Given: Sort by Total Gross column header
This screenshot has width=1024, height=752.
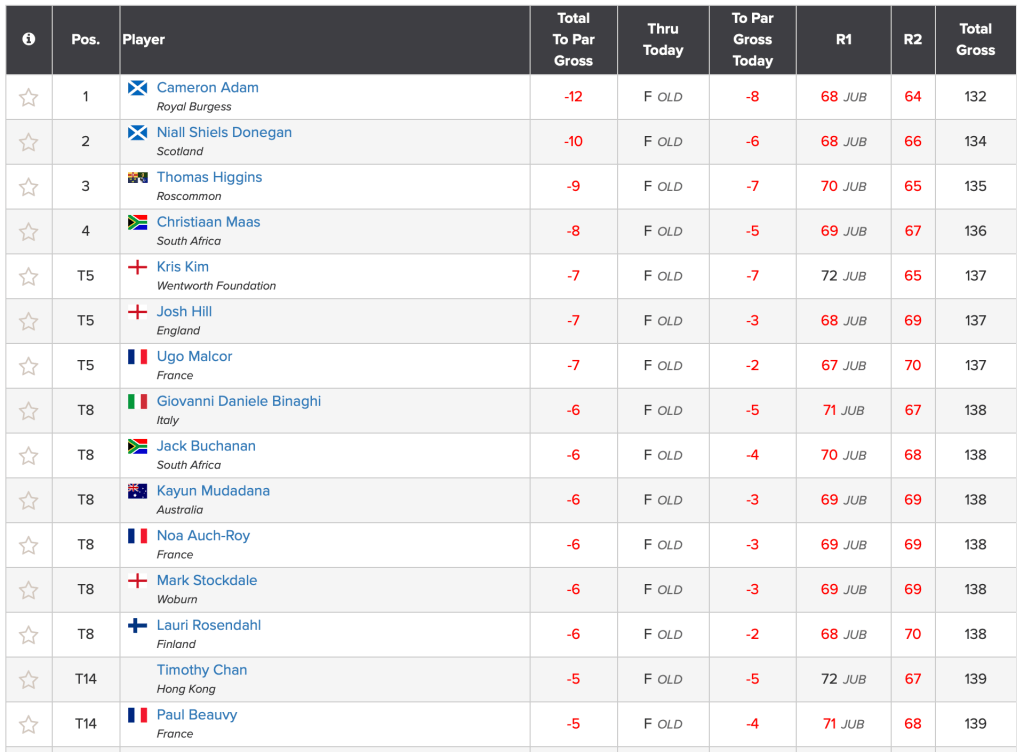Looking at the screenshot, I should pyautogui.click(x=975, y=39).
